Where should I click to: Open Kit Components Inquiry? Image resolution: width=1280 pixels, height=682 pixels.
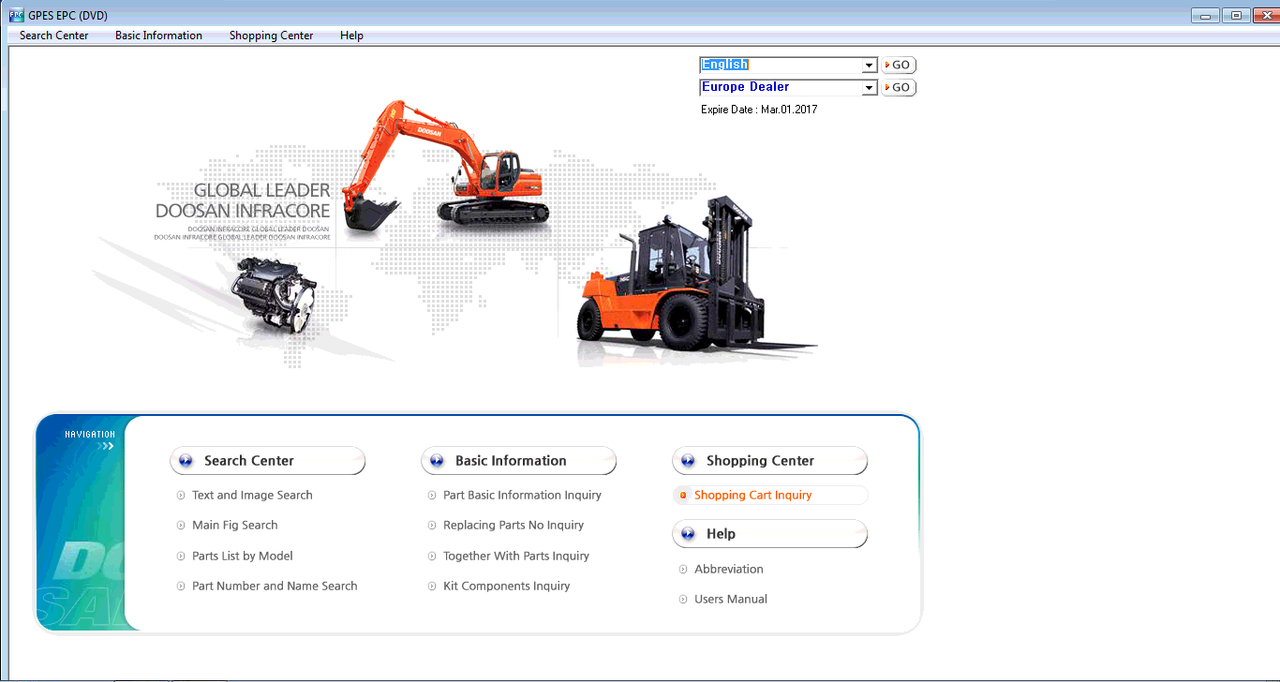pyautogui.click(x=506, y=586)
